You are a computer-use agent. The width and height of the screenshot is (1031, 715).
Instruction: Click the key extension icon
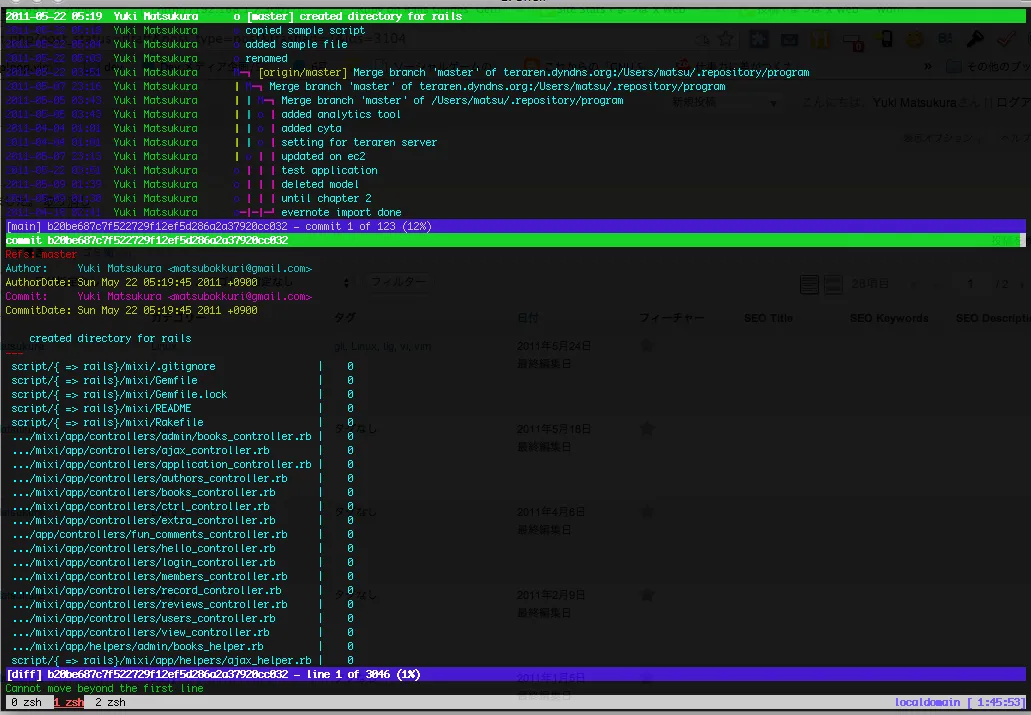coord(976,39)
